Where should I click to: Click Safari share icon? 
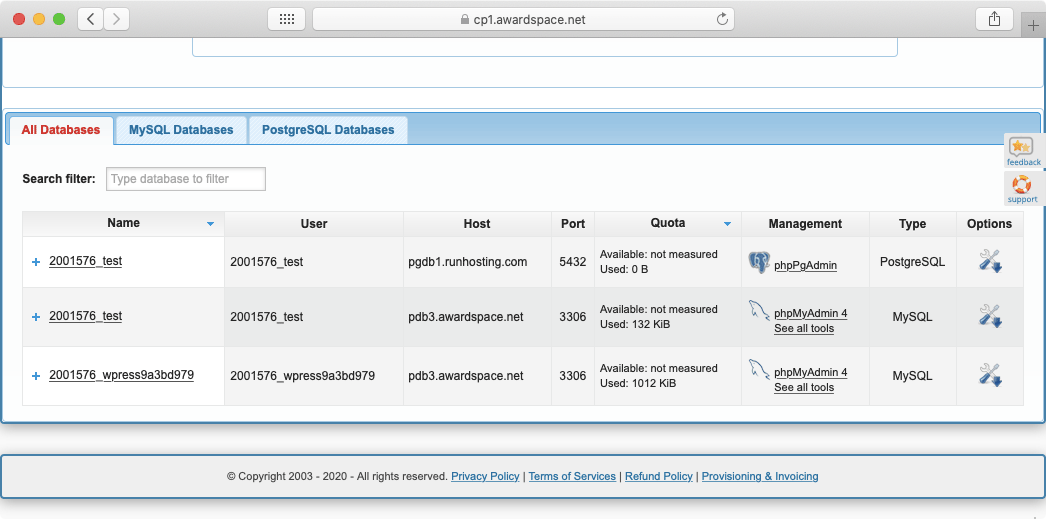click(x=994, y=19)
